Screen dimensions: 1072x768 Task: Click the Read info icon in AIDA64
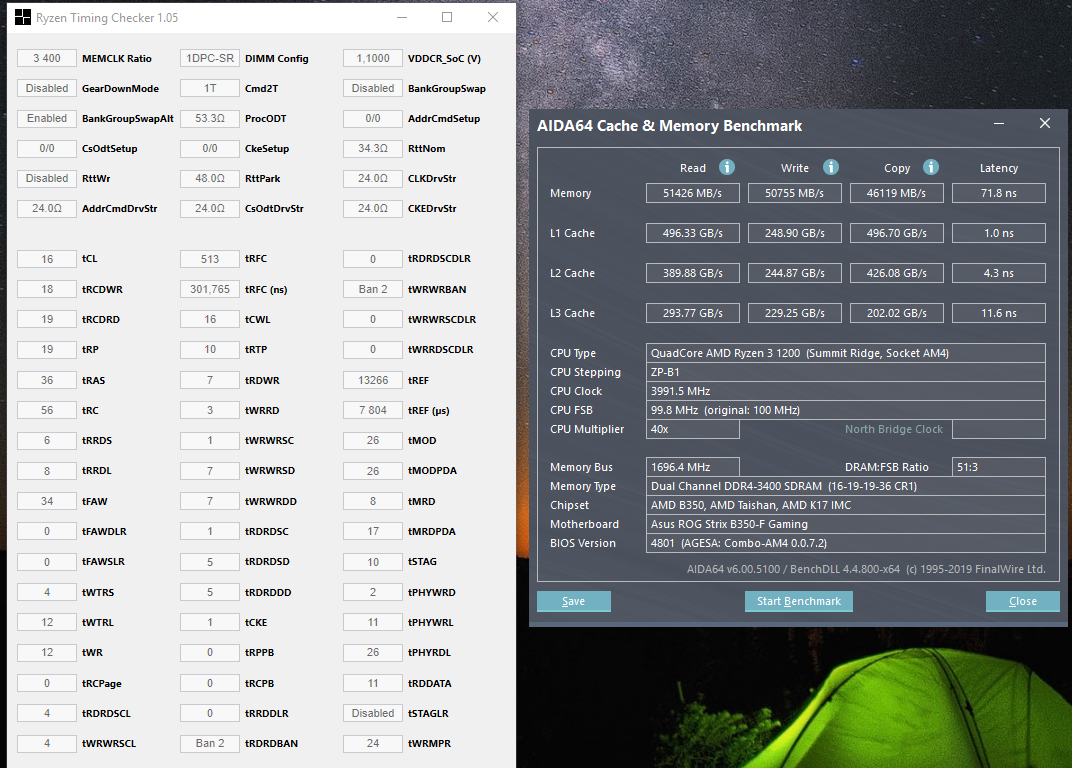pos(727,168)
